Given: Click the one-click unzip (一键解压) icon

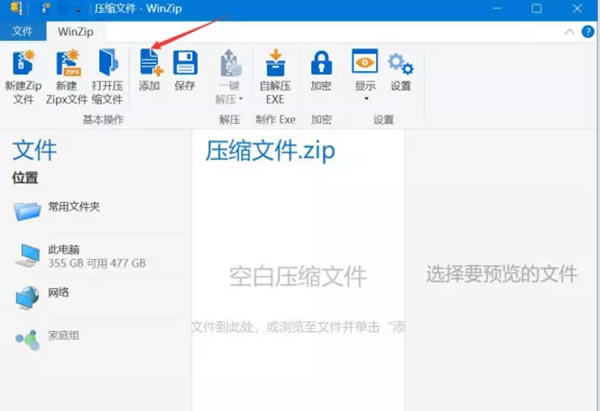Looking at the screenshot, I should (x=231, y=65).
